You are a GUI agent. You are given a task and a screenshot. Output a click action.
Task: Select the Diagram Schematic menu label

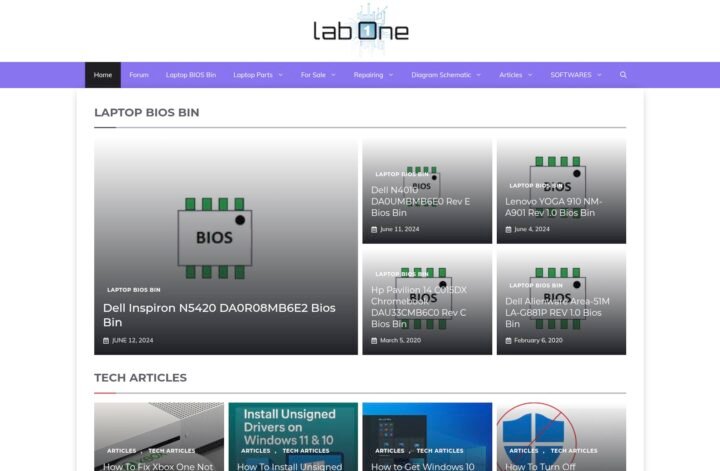coord(441,75)
